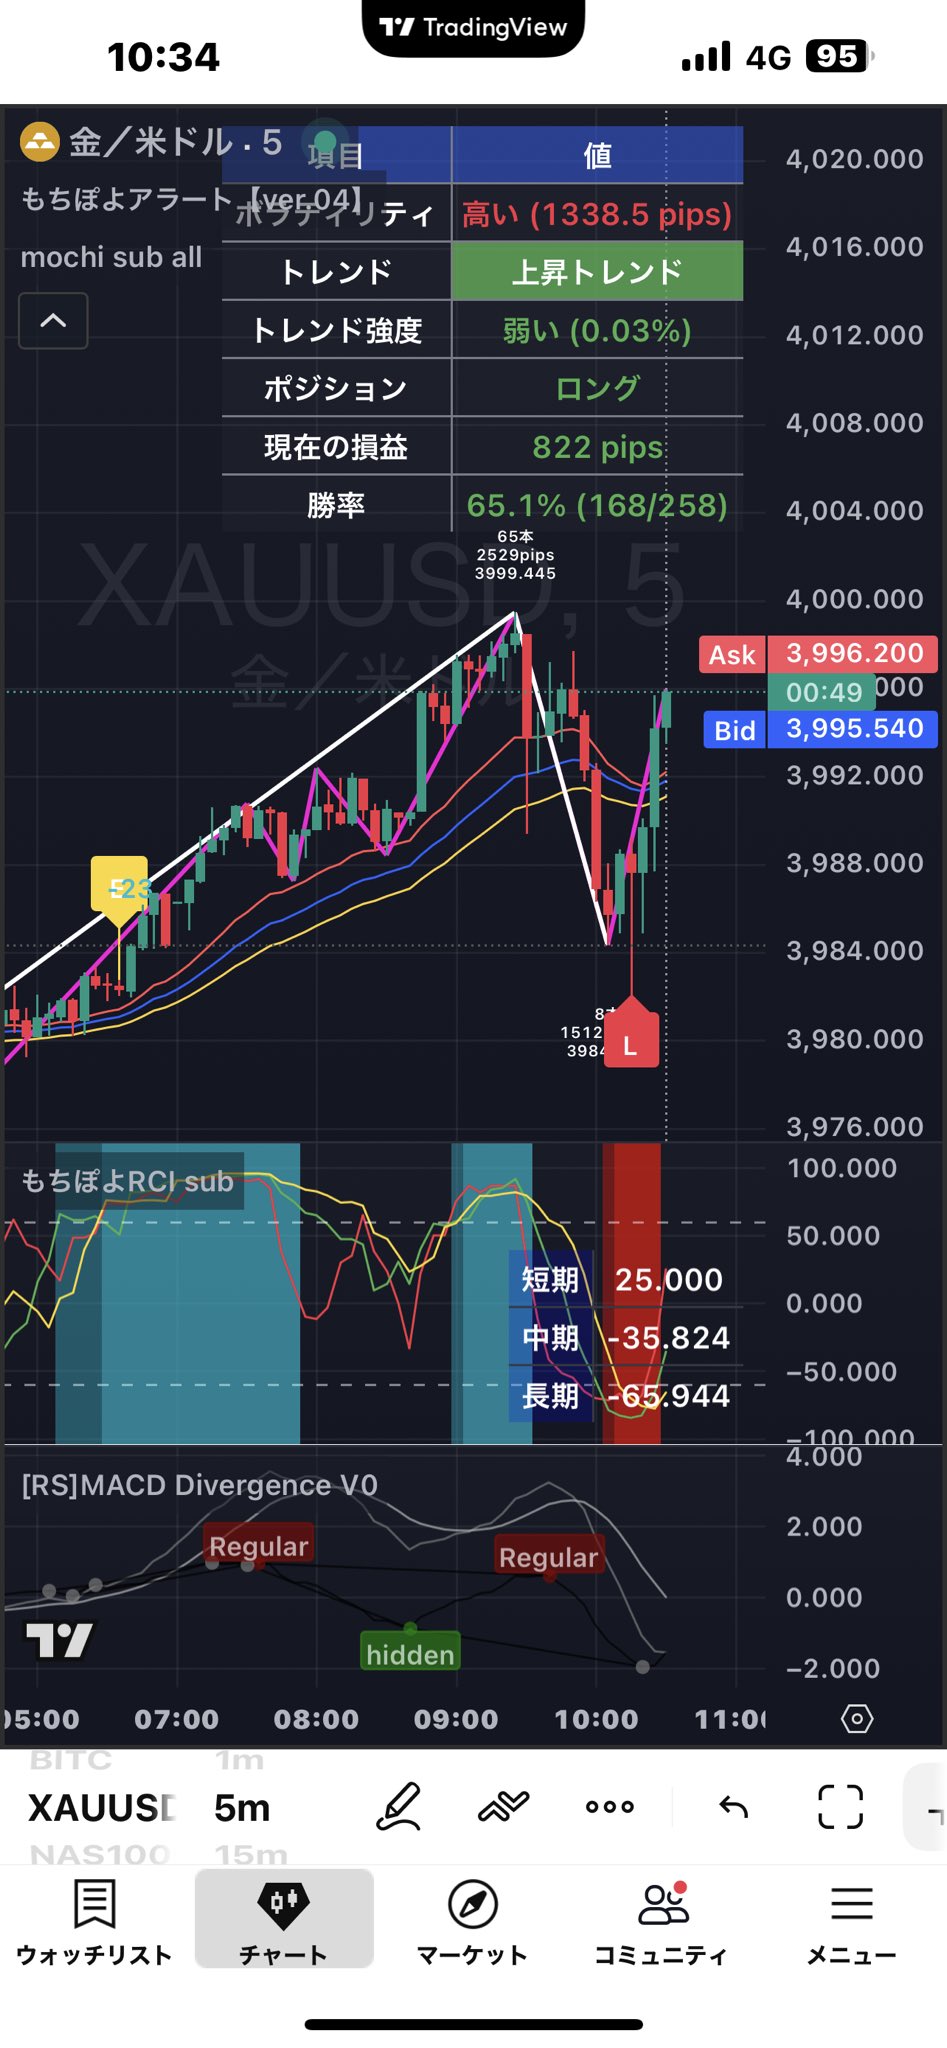
Task: Undo last action with arrow icon
Action: [x=733, y=1806]
